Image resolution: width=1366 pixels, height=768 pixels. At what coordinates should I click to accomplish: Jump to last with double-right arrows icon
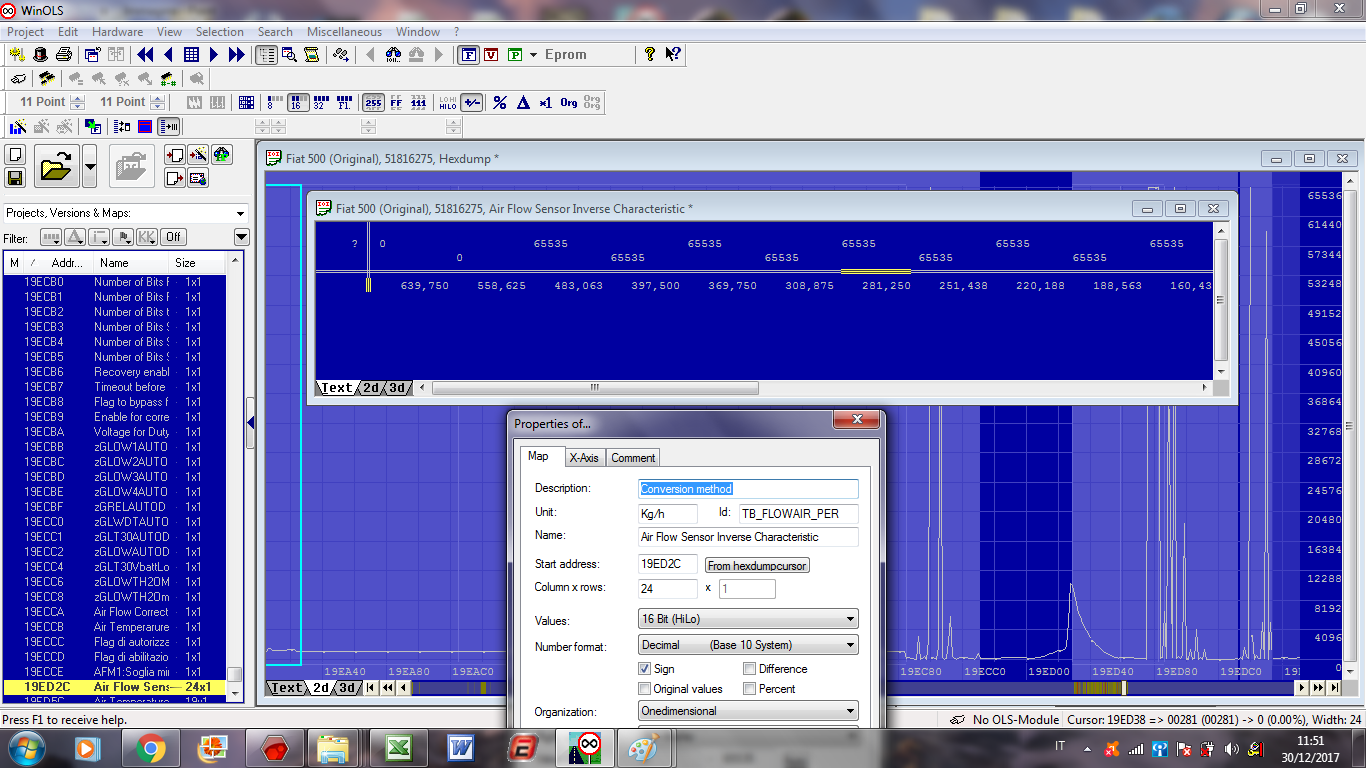[x=237, y=55]
